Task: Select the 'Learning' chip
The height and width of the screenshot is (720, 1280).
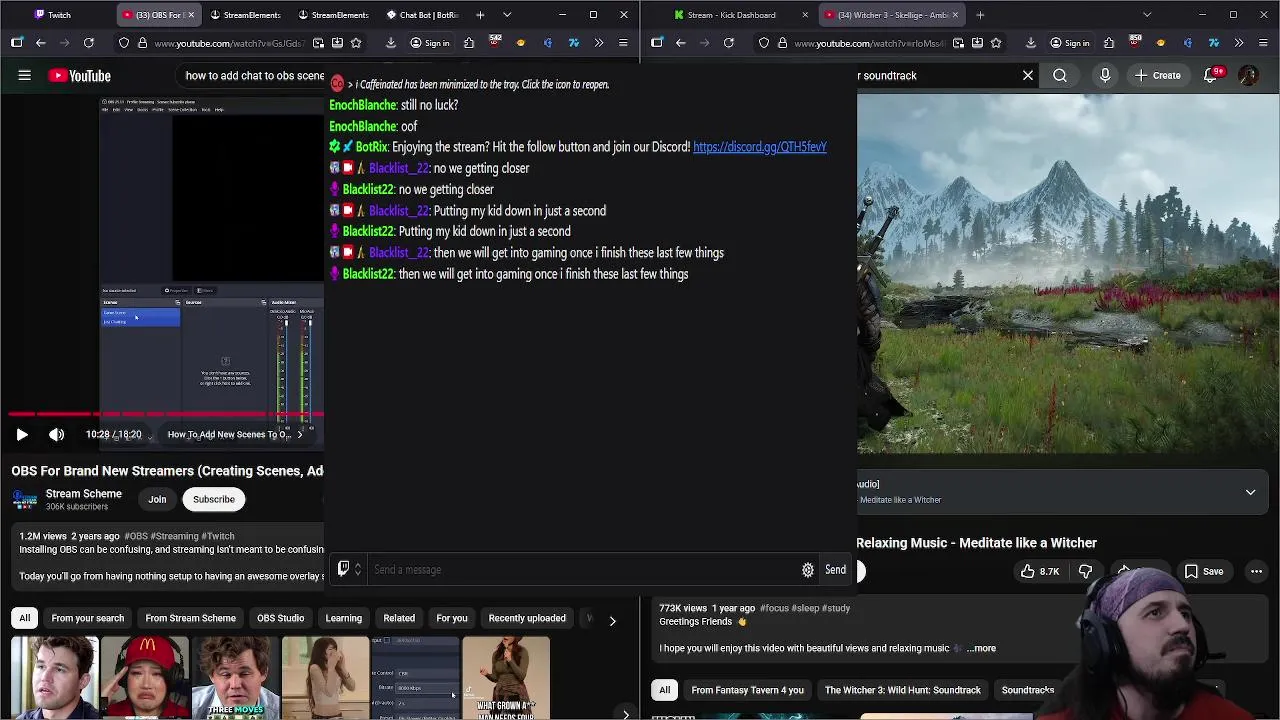Action: point(343,618)
